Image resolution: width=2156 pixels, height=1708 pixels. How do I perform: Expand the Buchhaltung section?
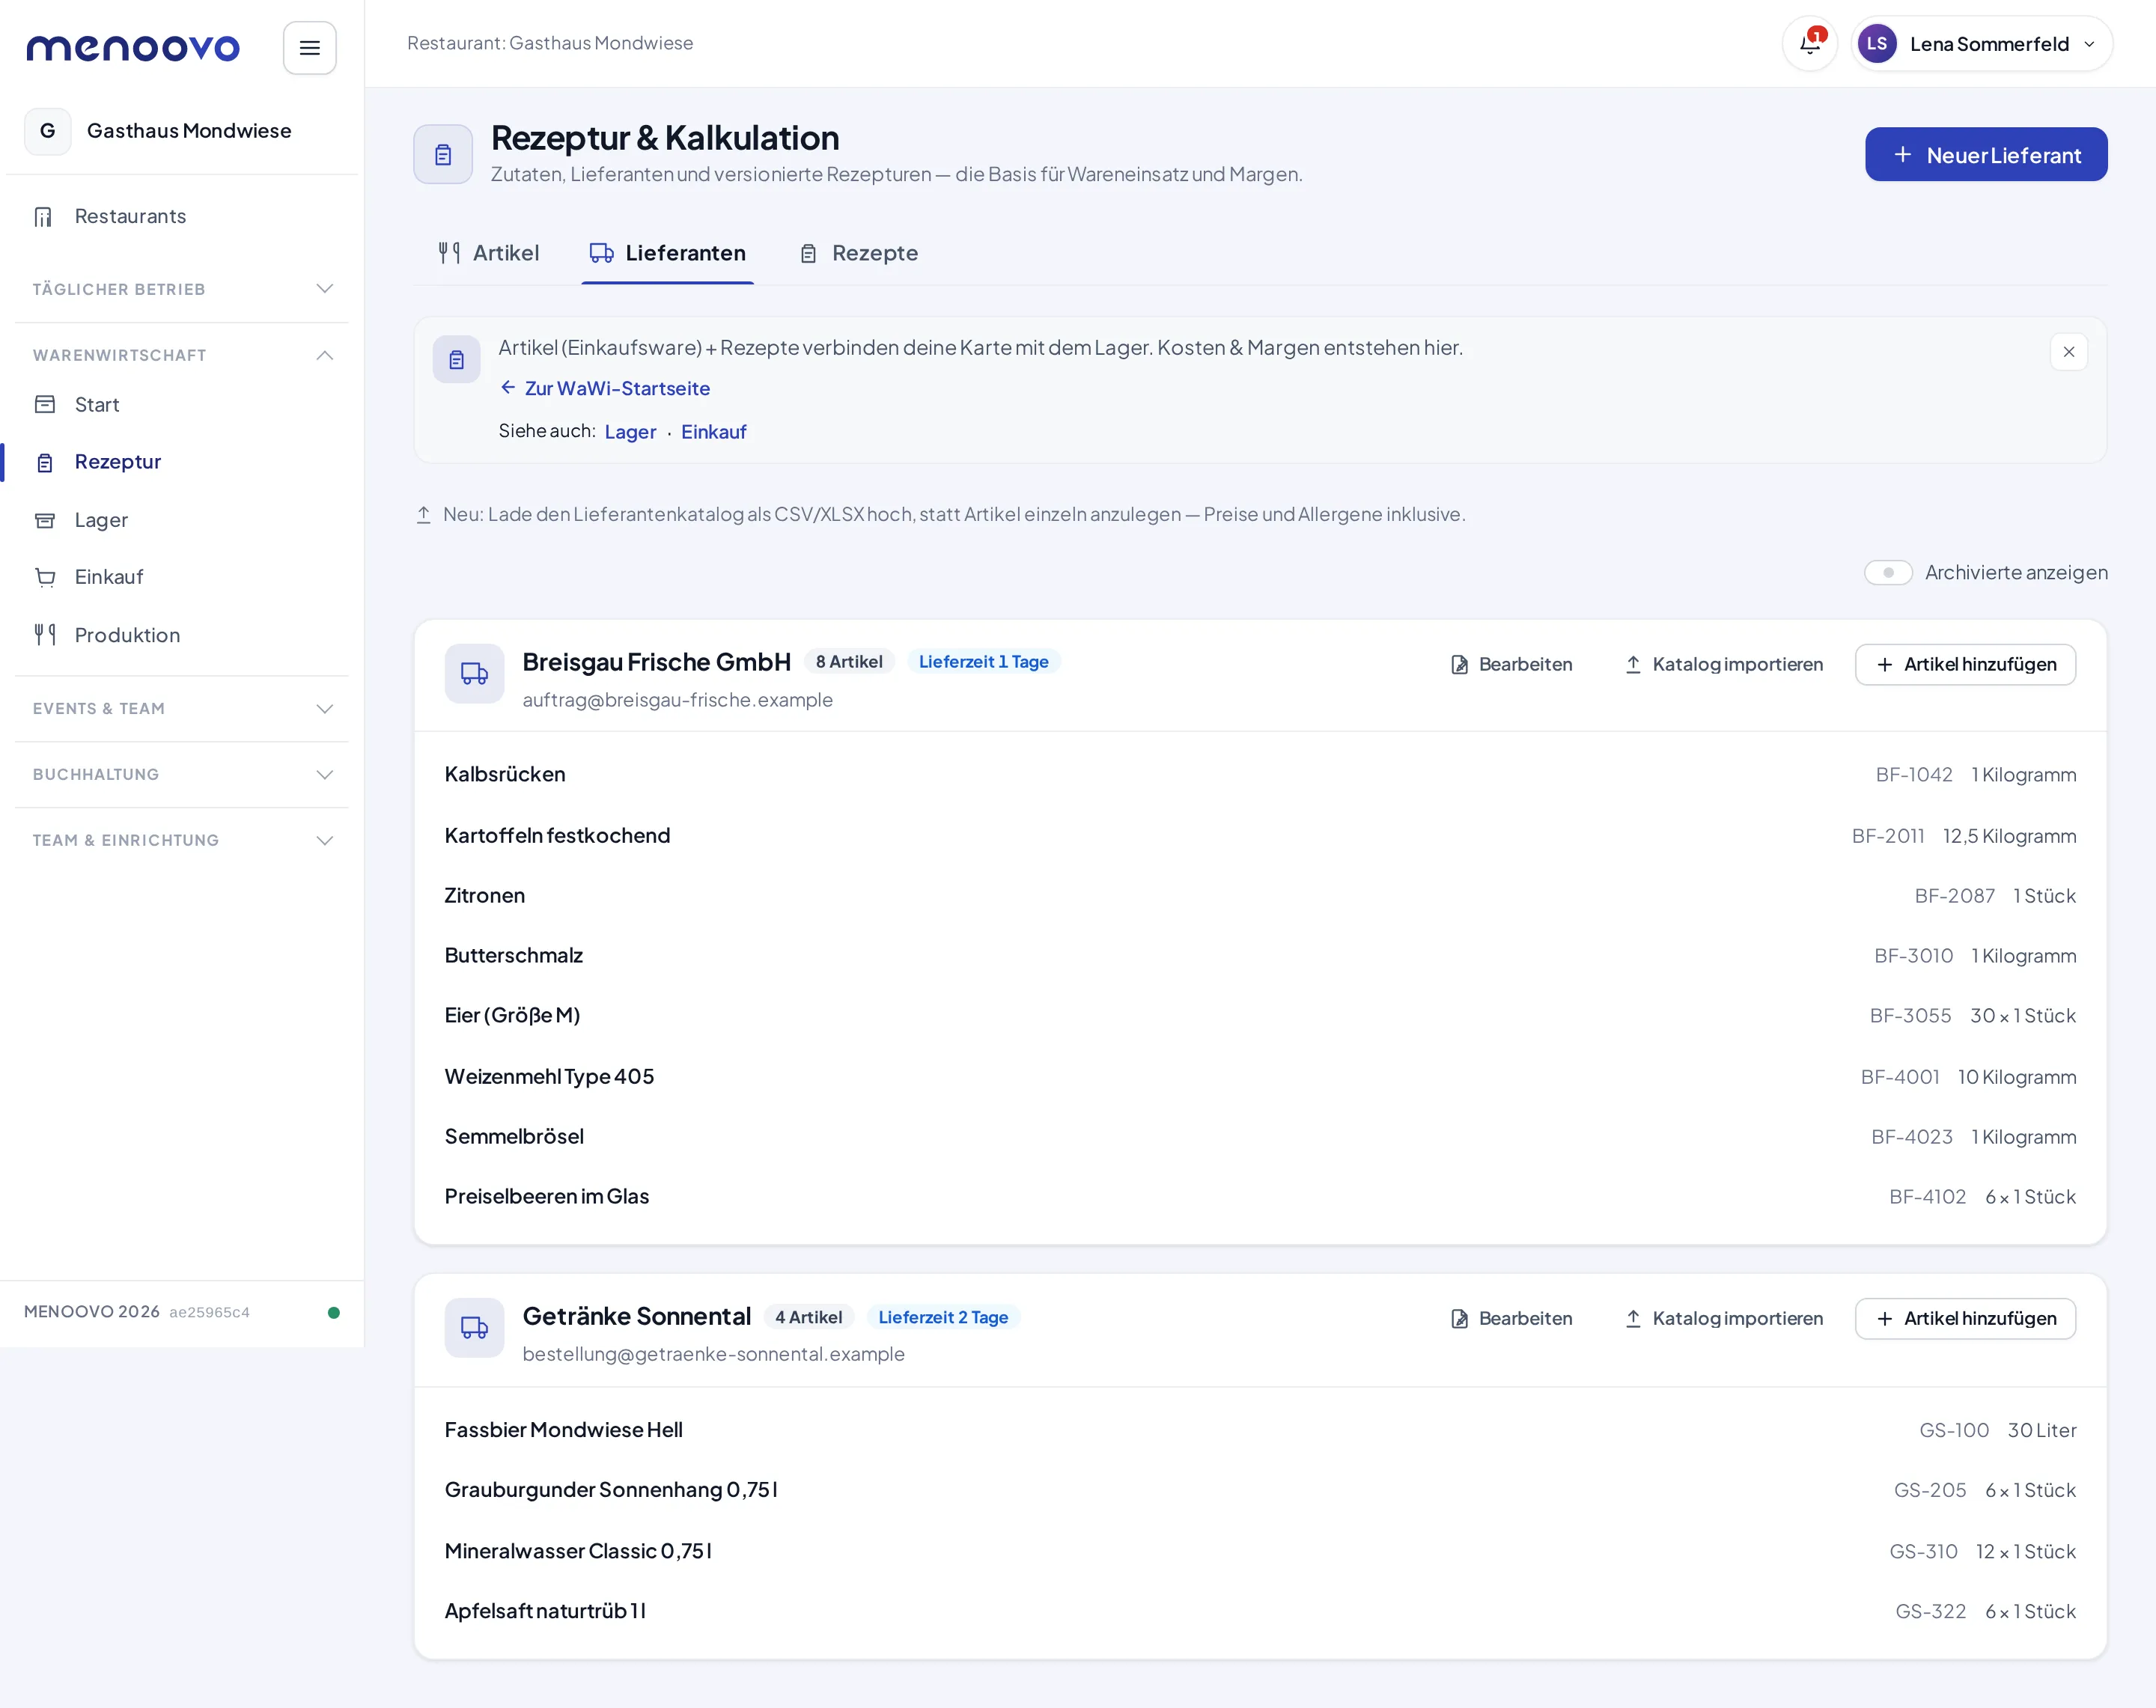[182, 774]
